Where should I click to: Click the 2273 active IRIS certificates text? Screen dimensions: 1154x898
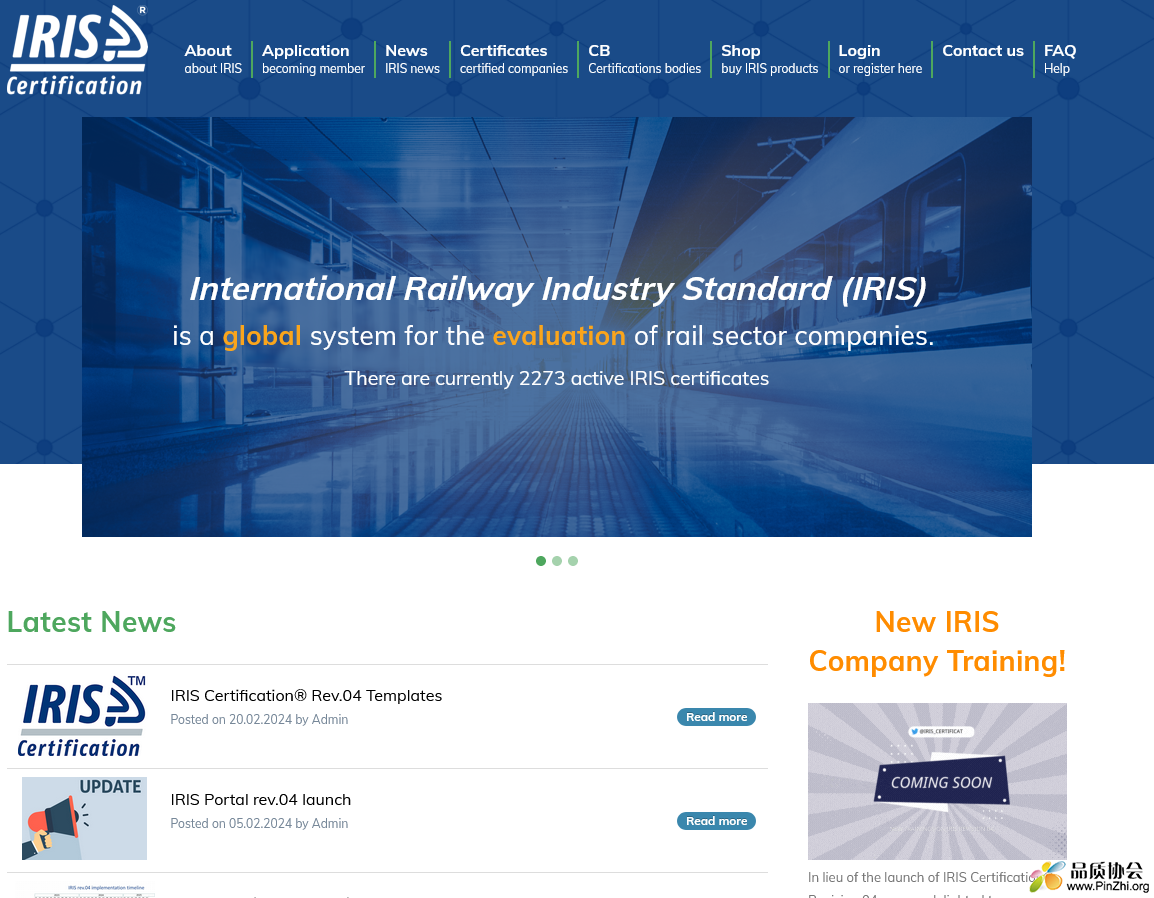(556, 378)
